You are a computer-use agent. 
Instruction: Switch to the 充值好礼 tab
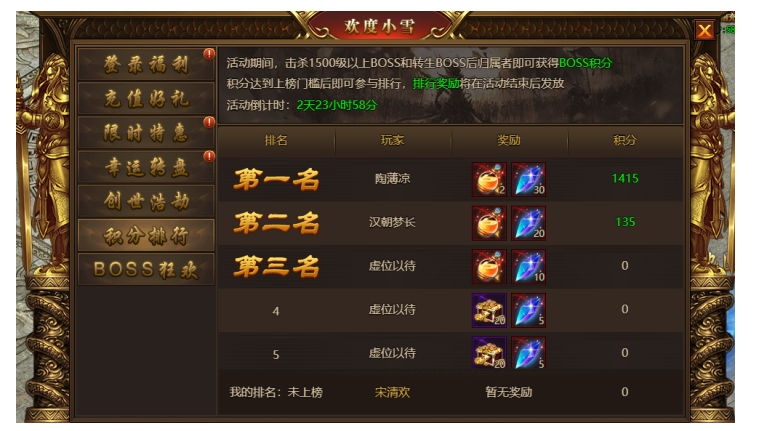(146, 99)
